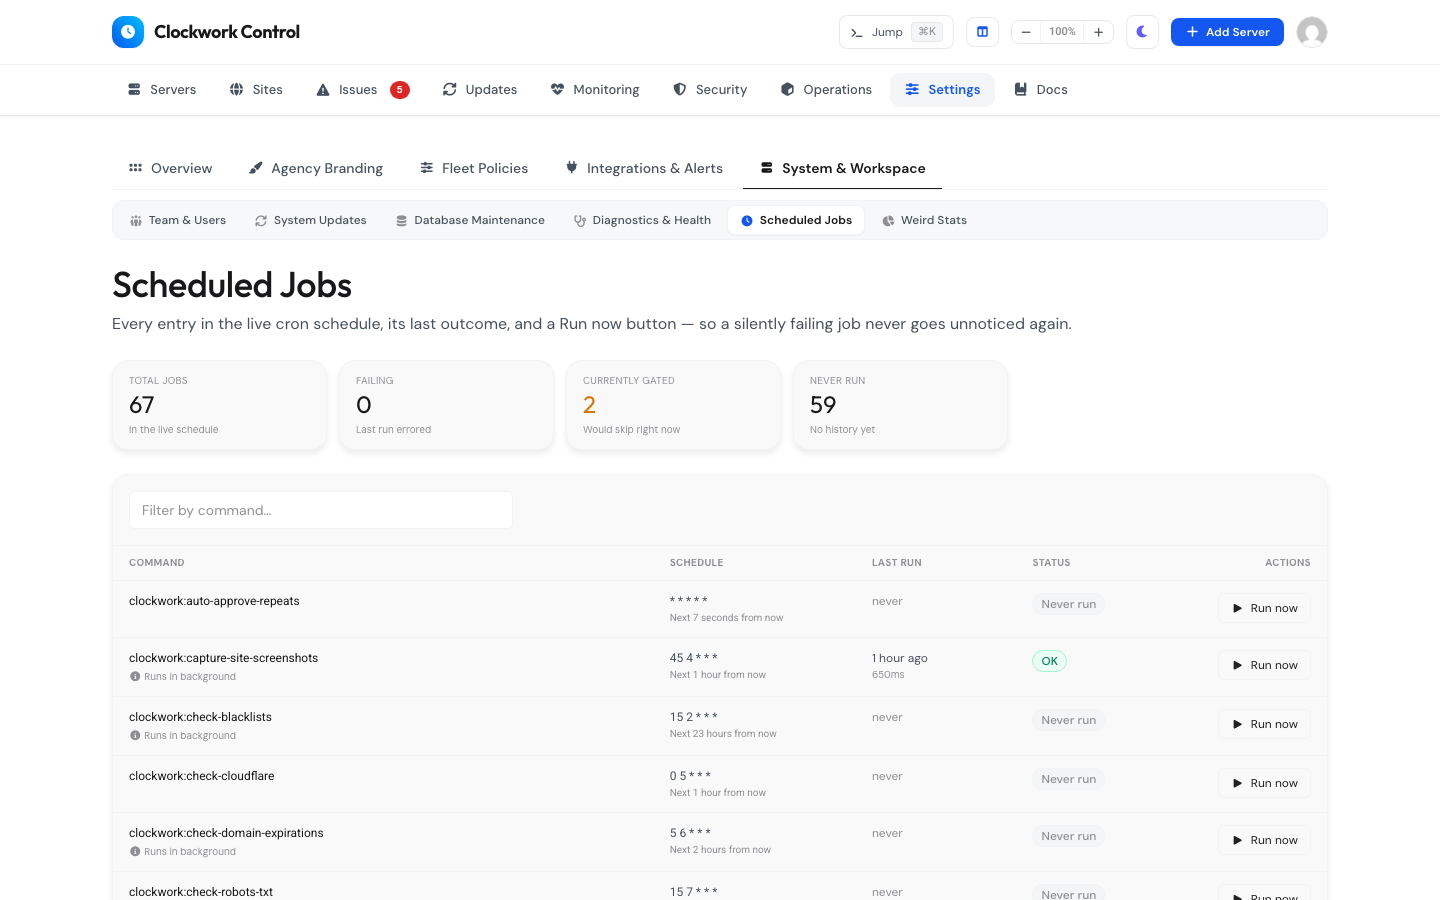
Task: Navigate to Updates
Action: (x=480, y=90)
